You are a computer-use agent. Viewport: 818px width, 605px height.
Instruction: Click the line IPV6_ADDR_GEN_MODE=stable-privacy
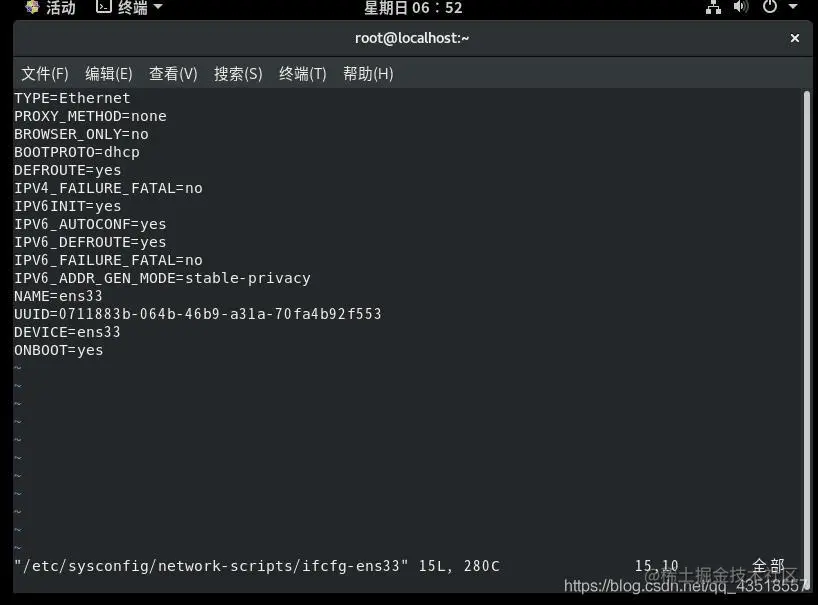162,278
